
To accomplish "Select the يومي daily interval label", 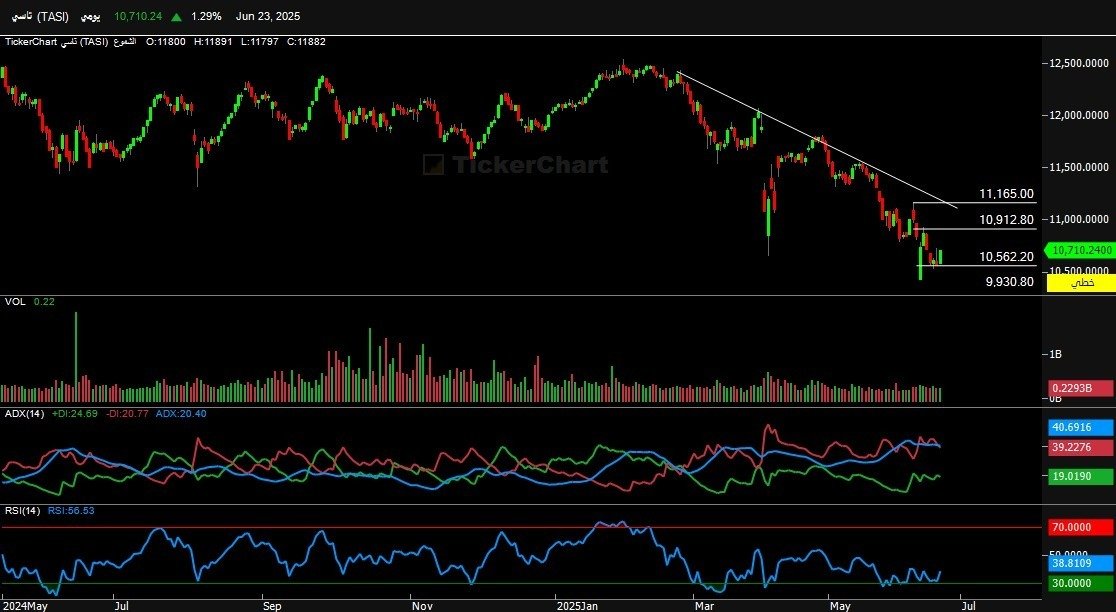I will point(90,16).
